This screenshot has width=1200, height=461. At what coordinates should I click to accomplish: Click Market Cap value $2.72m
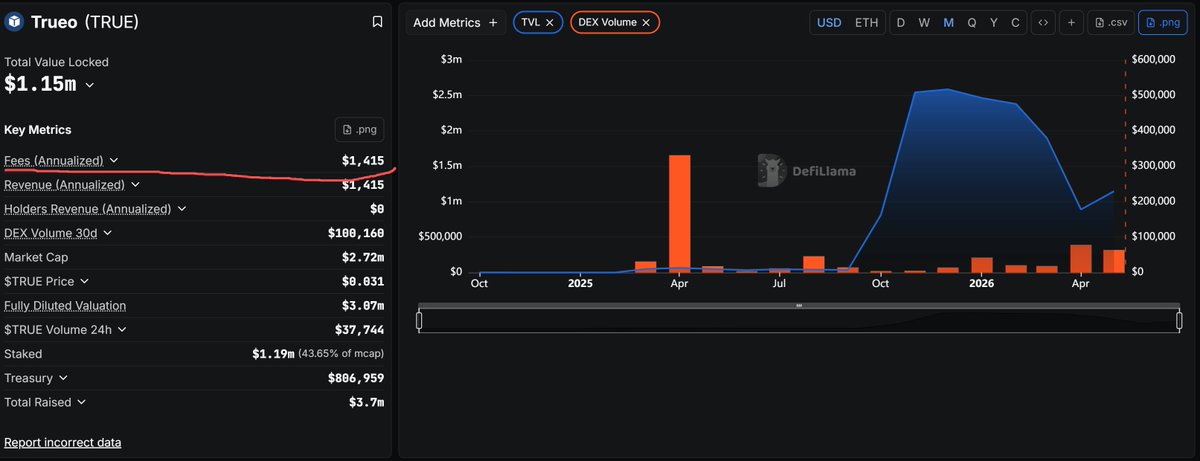tap(363, 258)
